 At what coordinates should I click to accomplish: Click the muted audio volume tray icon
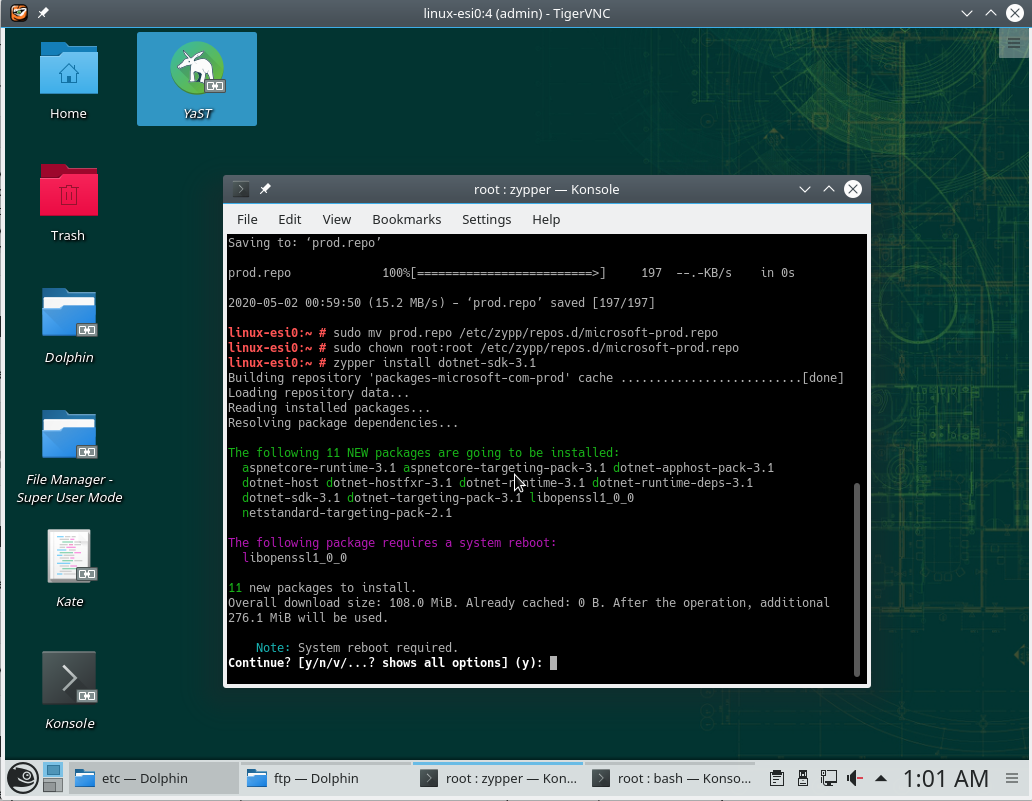[x=855, y=779]
